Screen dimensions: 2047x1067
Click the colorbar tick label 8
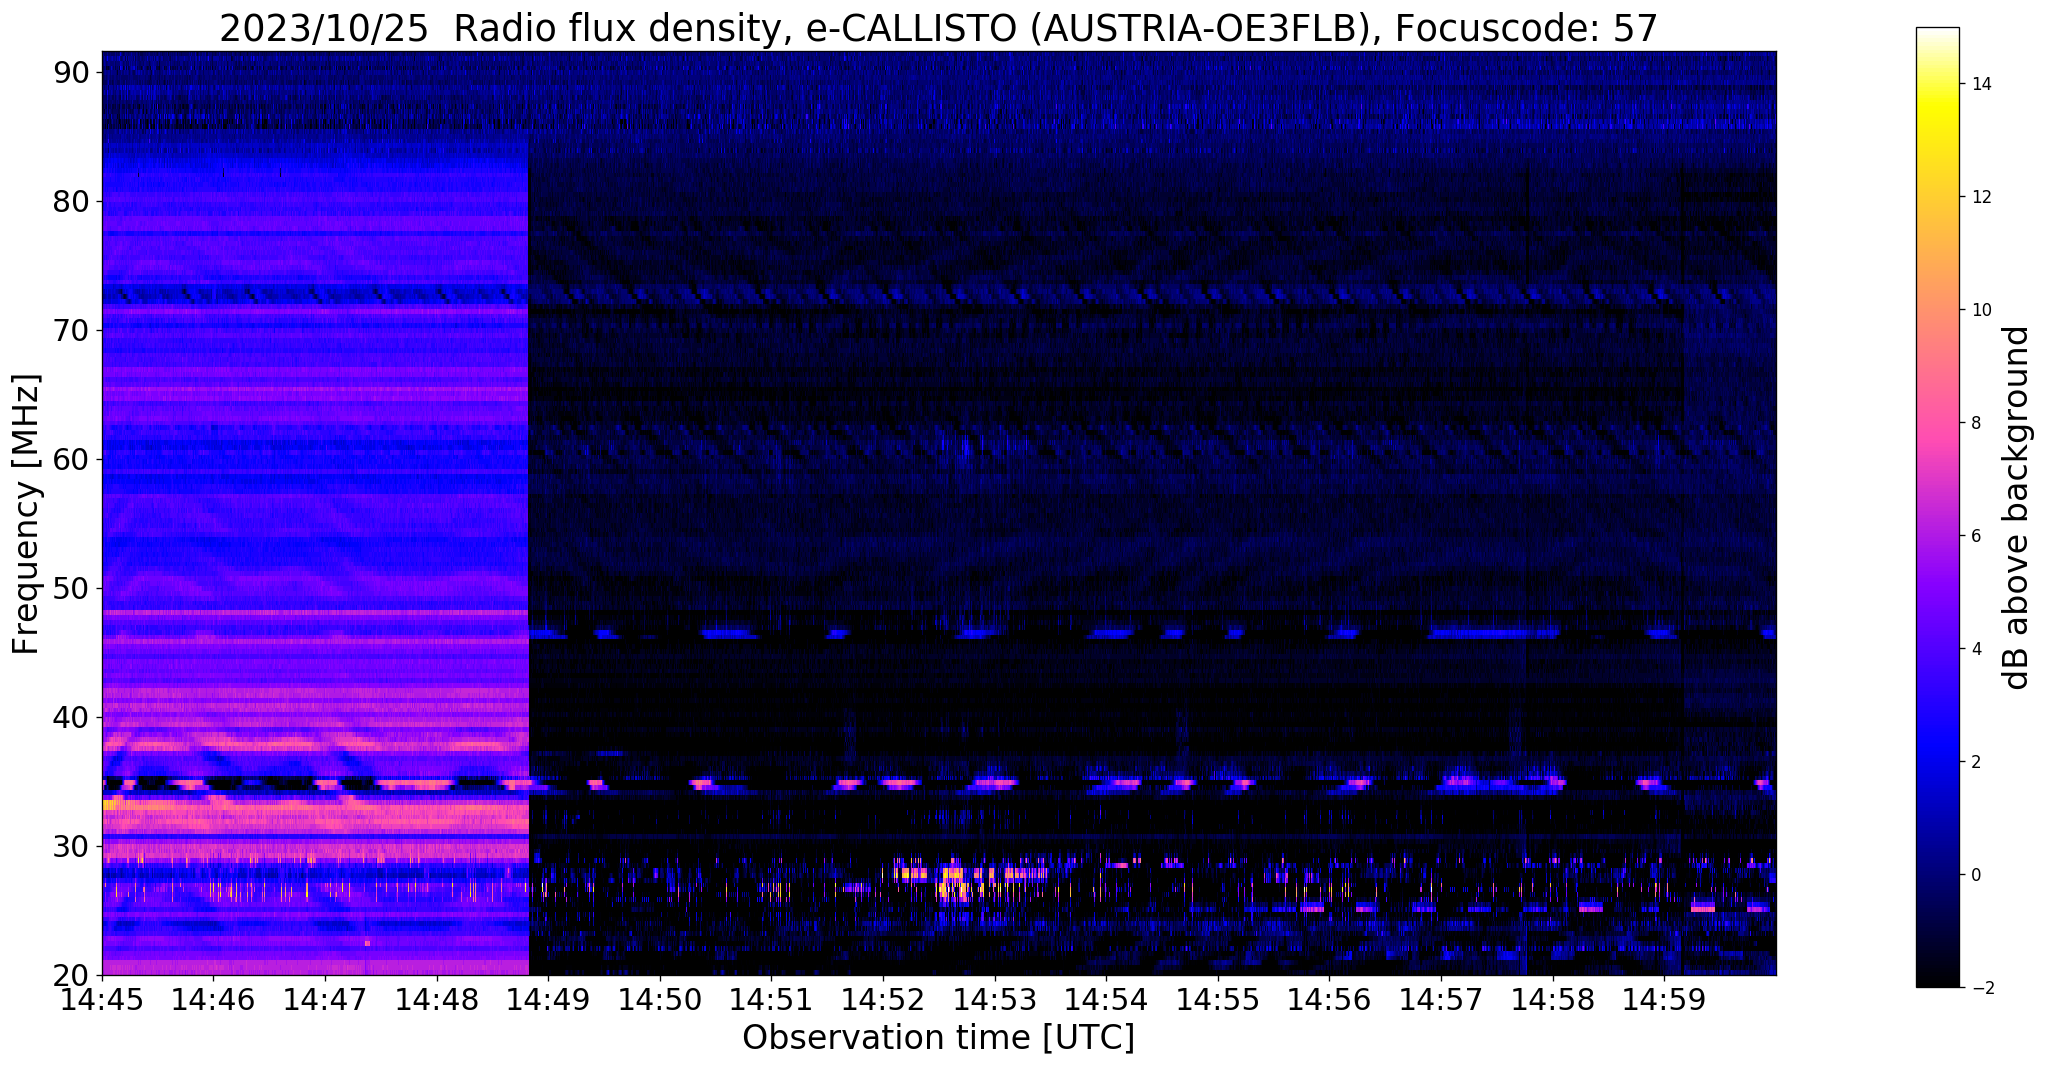pyautogui.click(x=1975, y=423)
